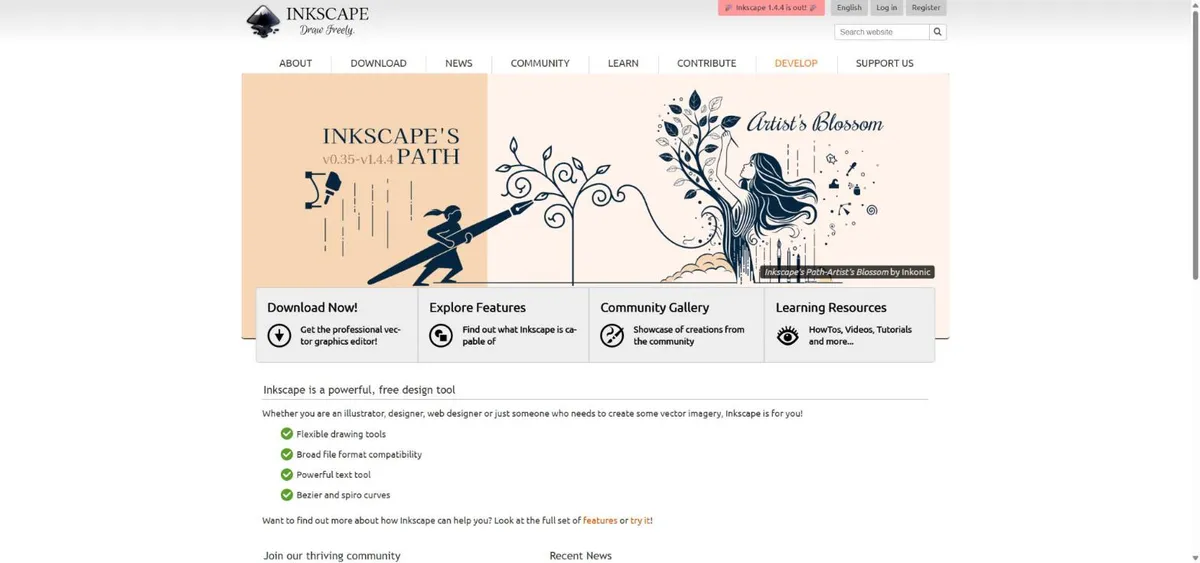Click the search magnifier icon
The width and height of the screenshot is (1200, 563).
point(938,32)
